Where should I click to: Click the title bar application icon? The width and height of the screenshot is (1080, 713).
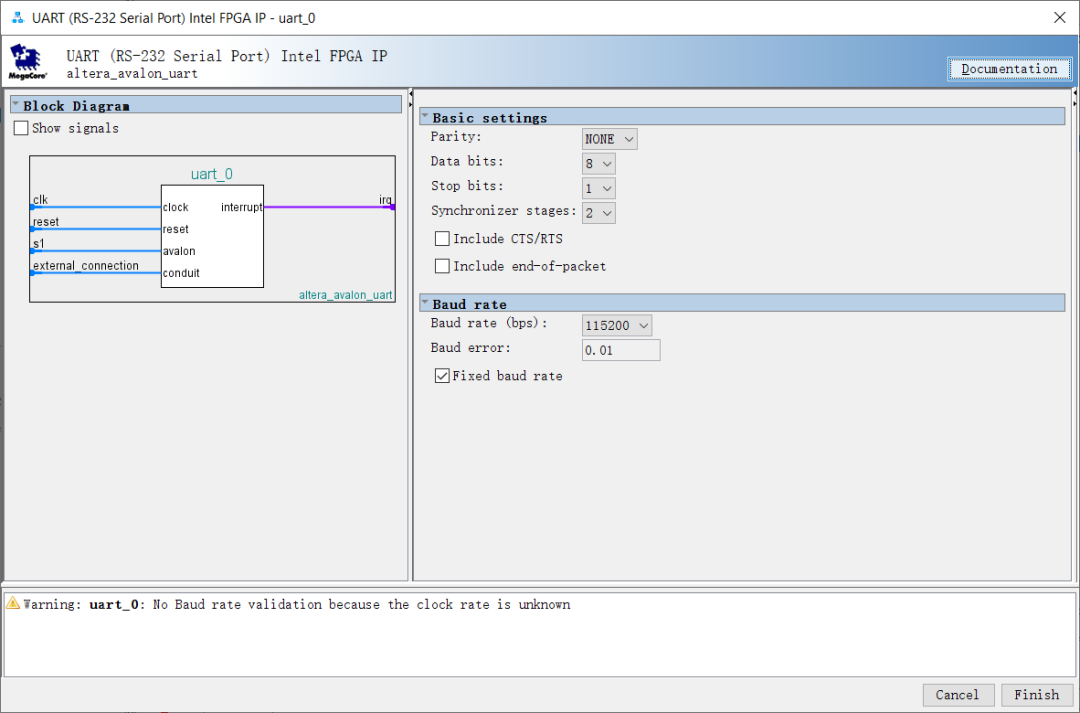point(18,17)
